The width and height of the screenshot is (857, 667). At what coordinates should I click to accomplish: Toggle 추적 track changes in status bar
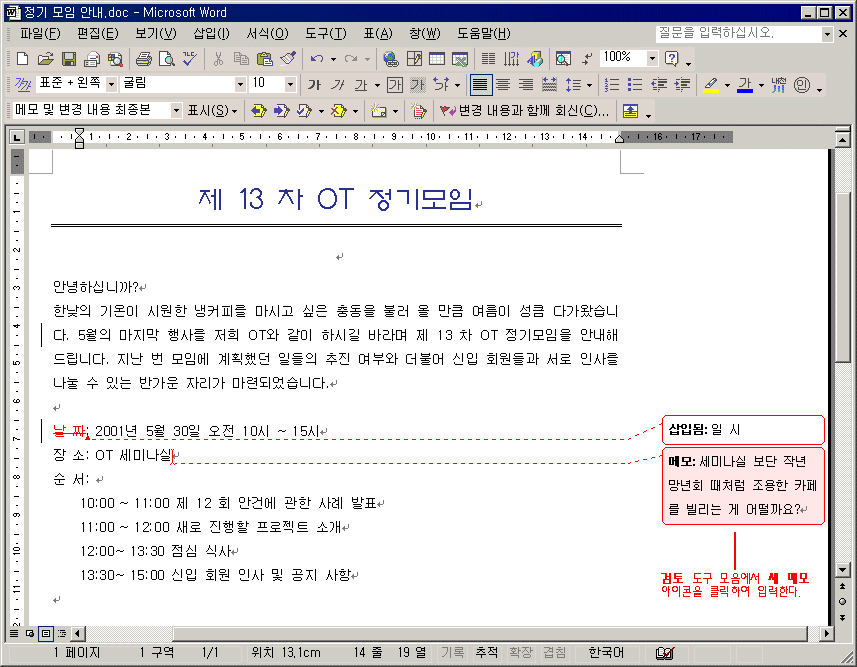pos(487,652)
